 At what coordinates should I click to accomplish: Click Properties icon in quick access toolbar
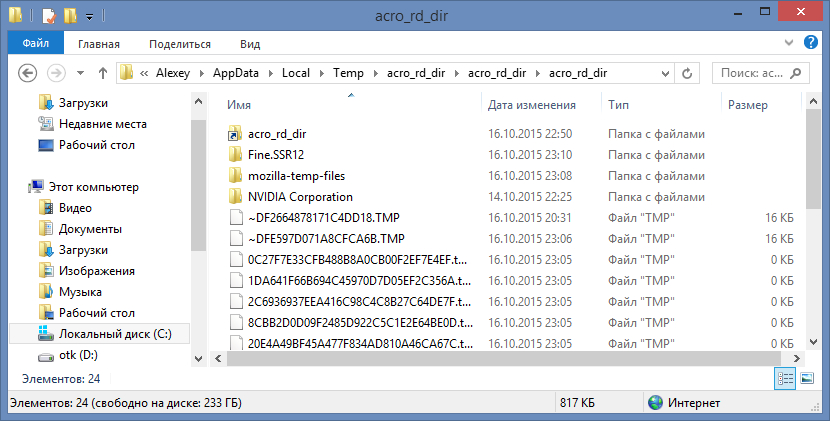coord(49,16)
